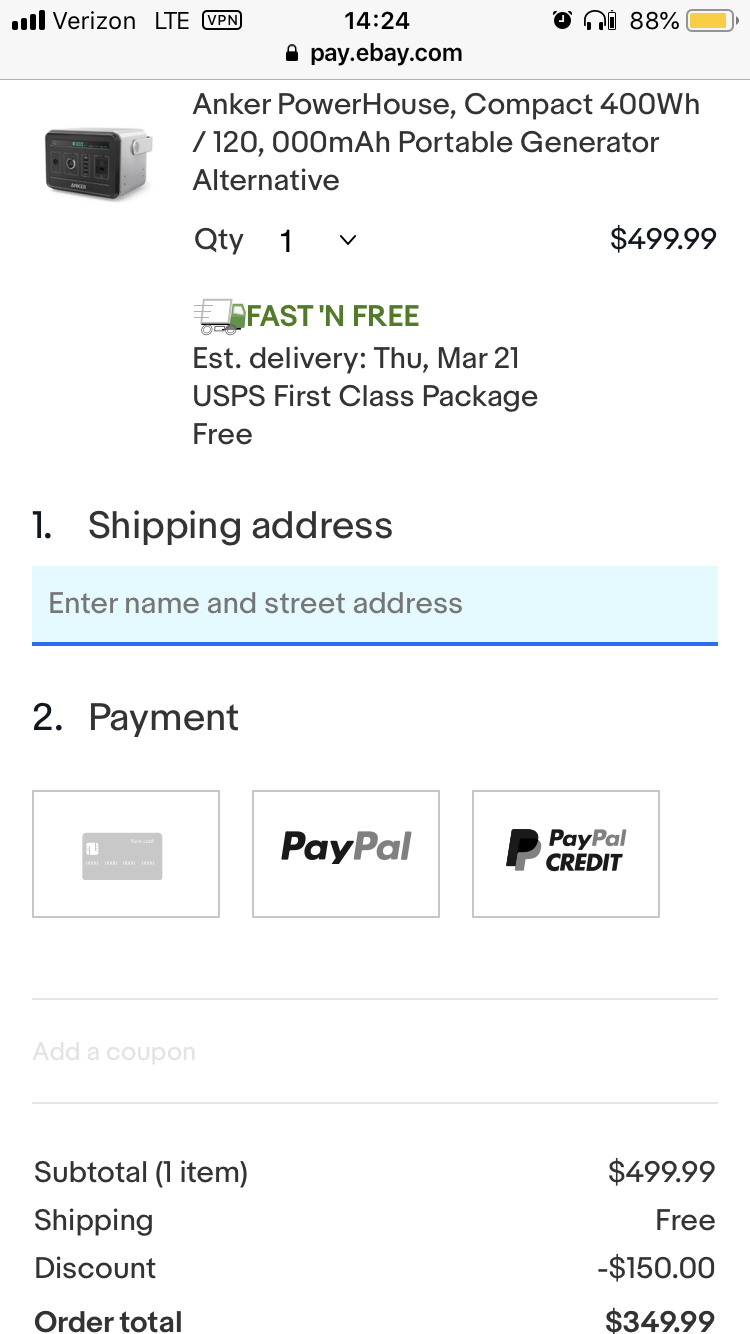Tap the Add a coupon link
The width and height of the screenshot is (750, 1334).
[x=114, y=1052]
